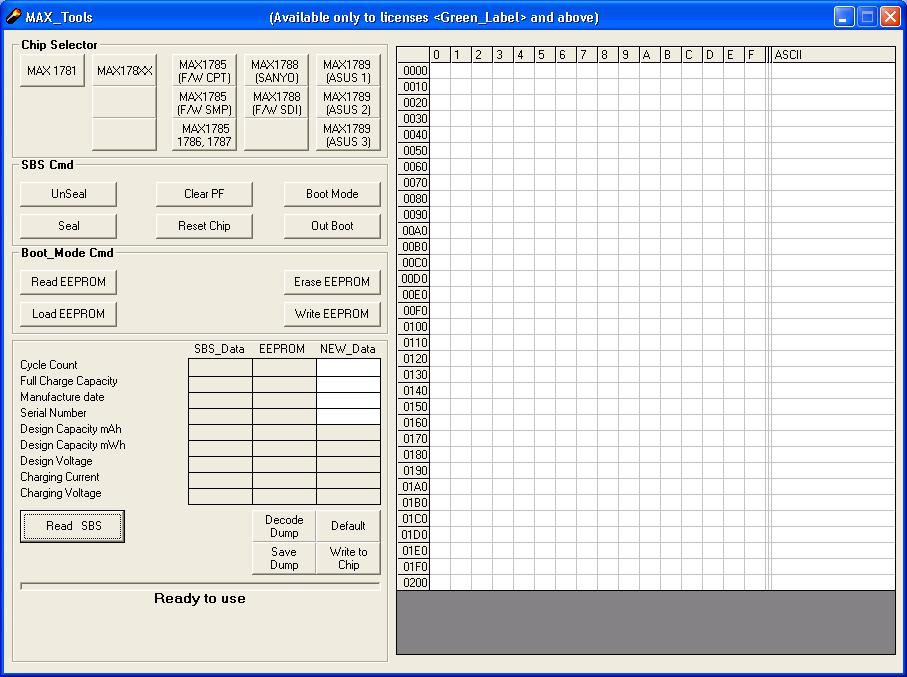Click the Read EEPROM button
This screenshot has width=907, height=677.
[x=68, y=282]
